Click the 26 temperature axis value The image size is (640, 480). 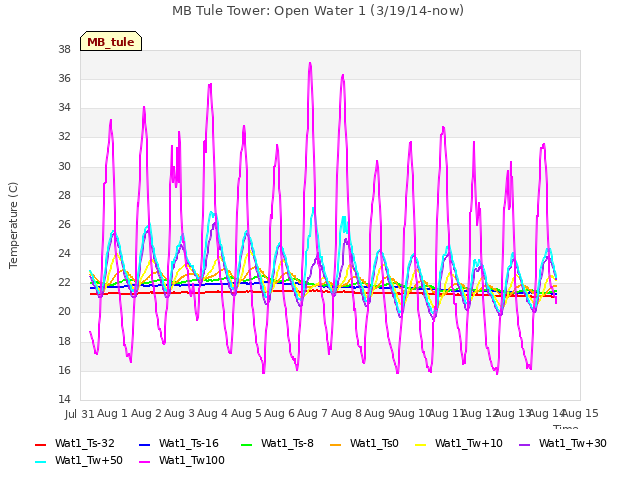coord(64,224)
